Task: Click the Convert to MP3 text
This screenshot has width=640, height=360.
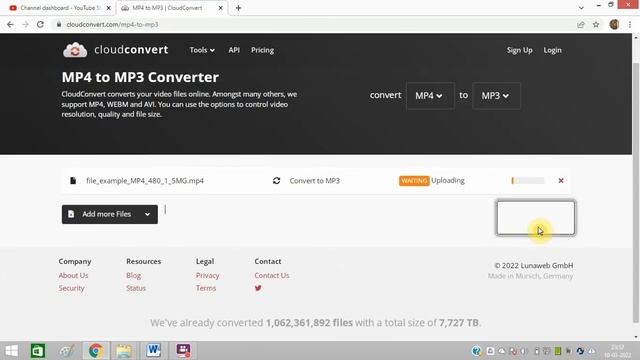Action: (315, 181)
